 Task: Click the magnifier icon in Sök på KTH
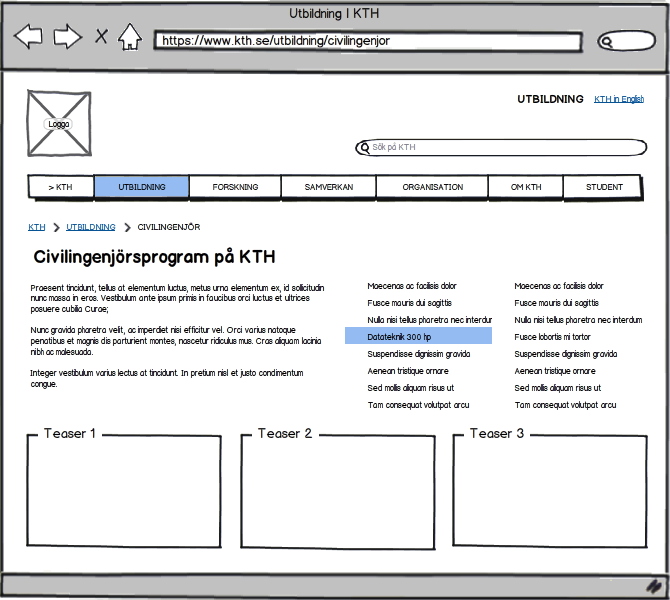tap(364, 148)
